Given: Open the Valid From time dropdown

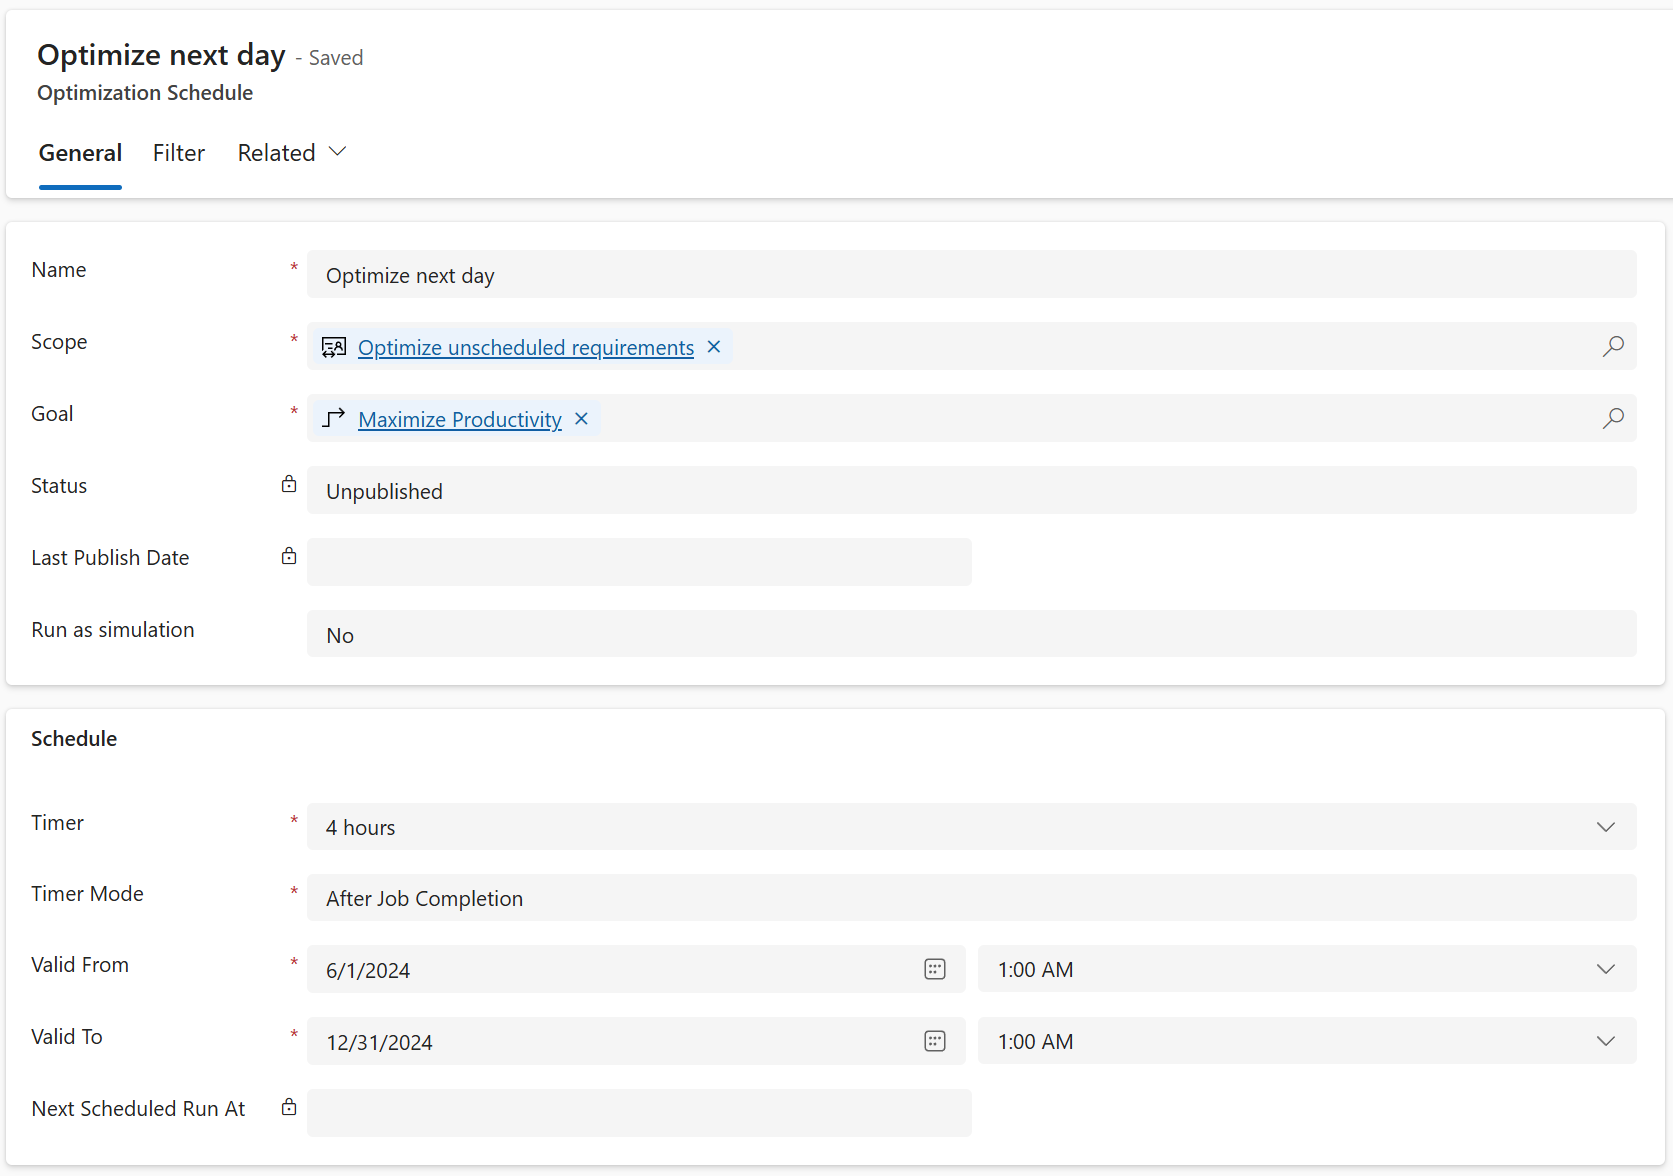Looking at the screenshot, I should [x=1605, y=969].
